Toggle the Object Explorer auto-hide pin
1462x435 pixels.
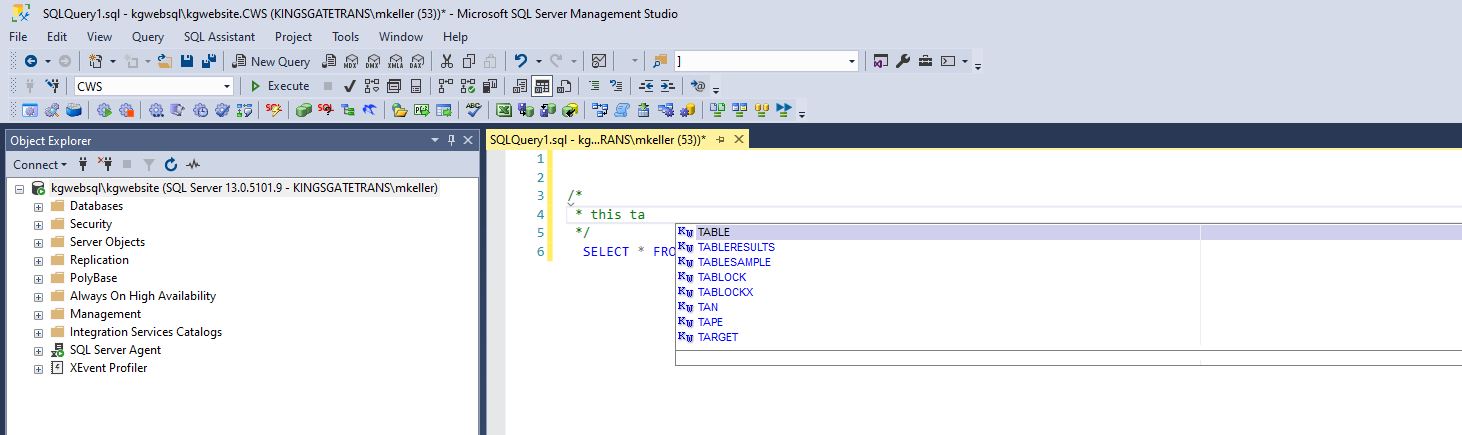point(452,141)
